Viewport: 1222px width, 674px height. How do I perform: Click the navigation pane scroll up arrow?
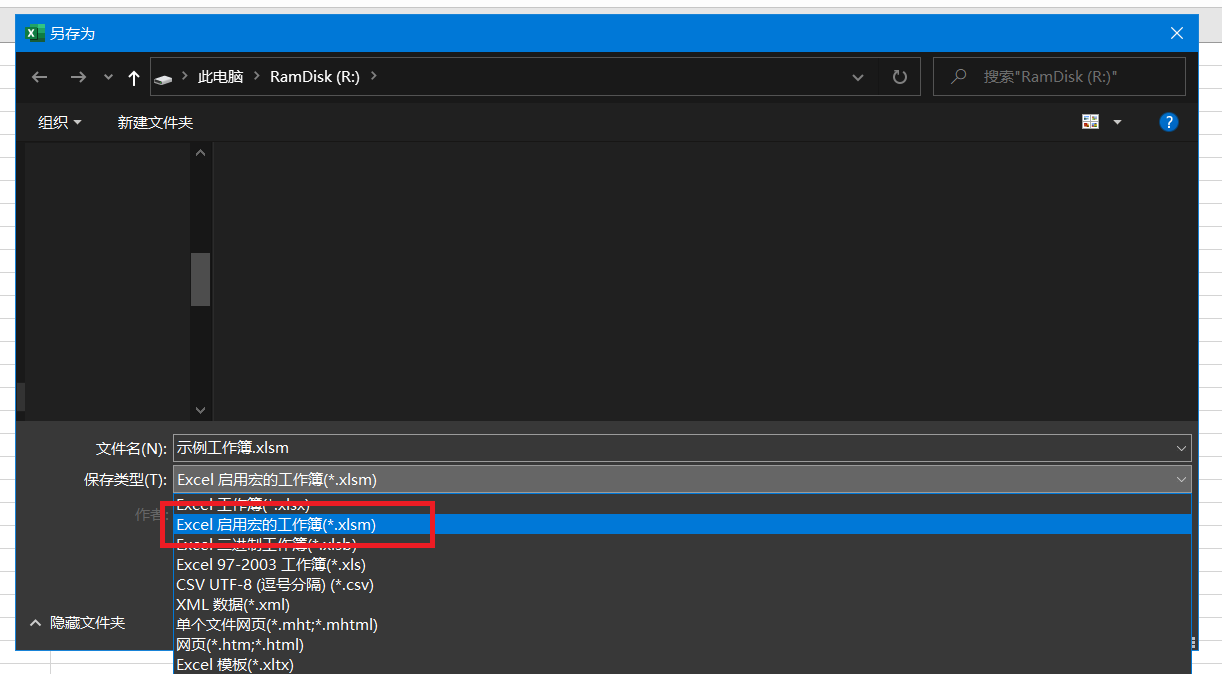[x=200, y=153]
